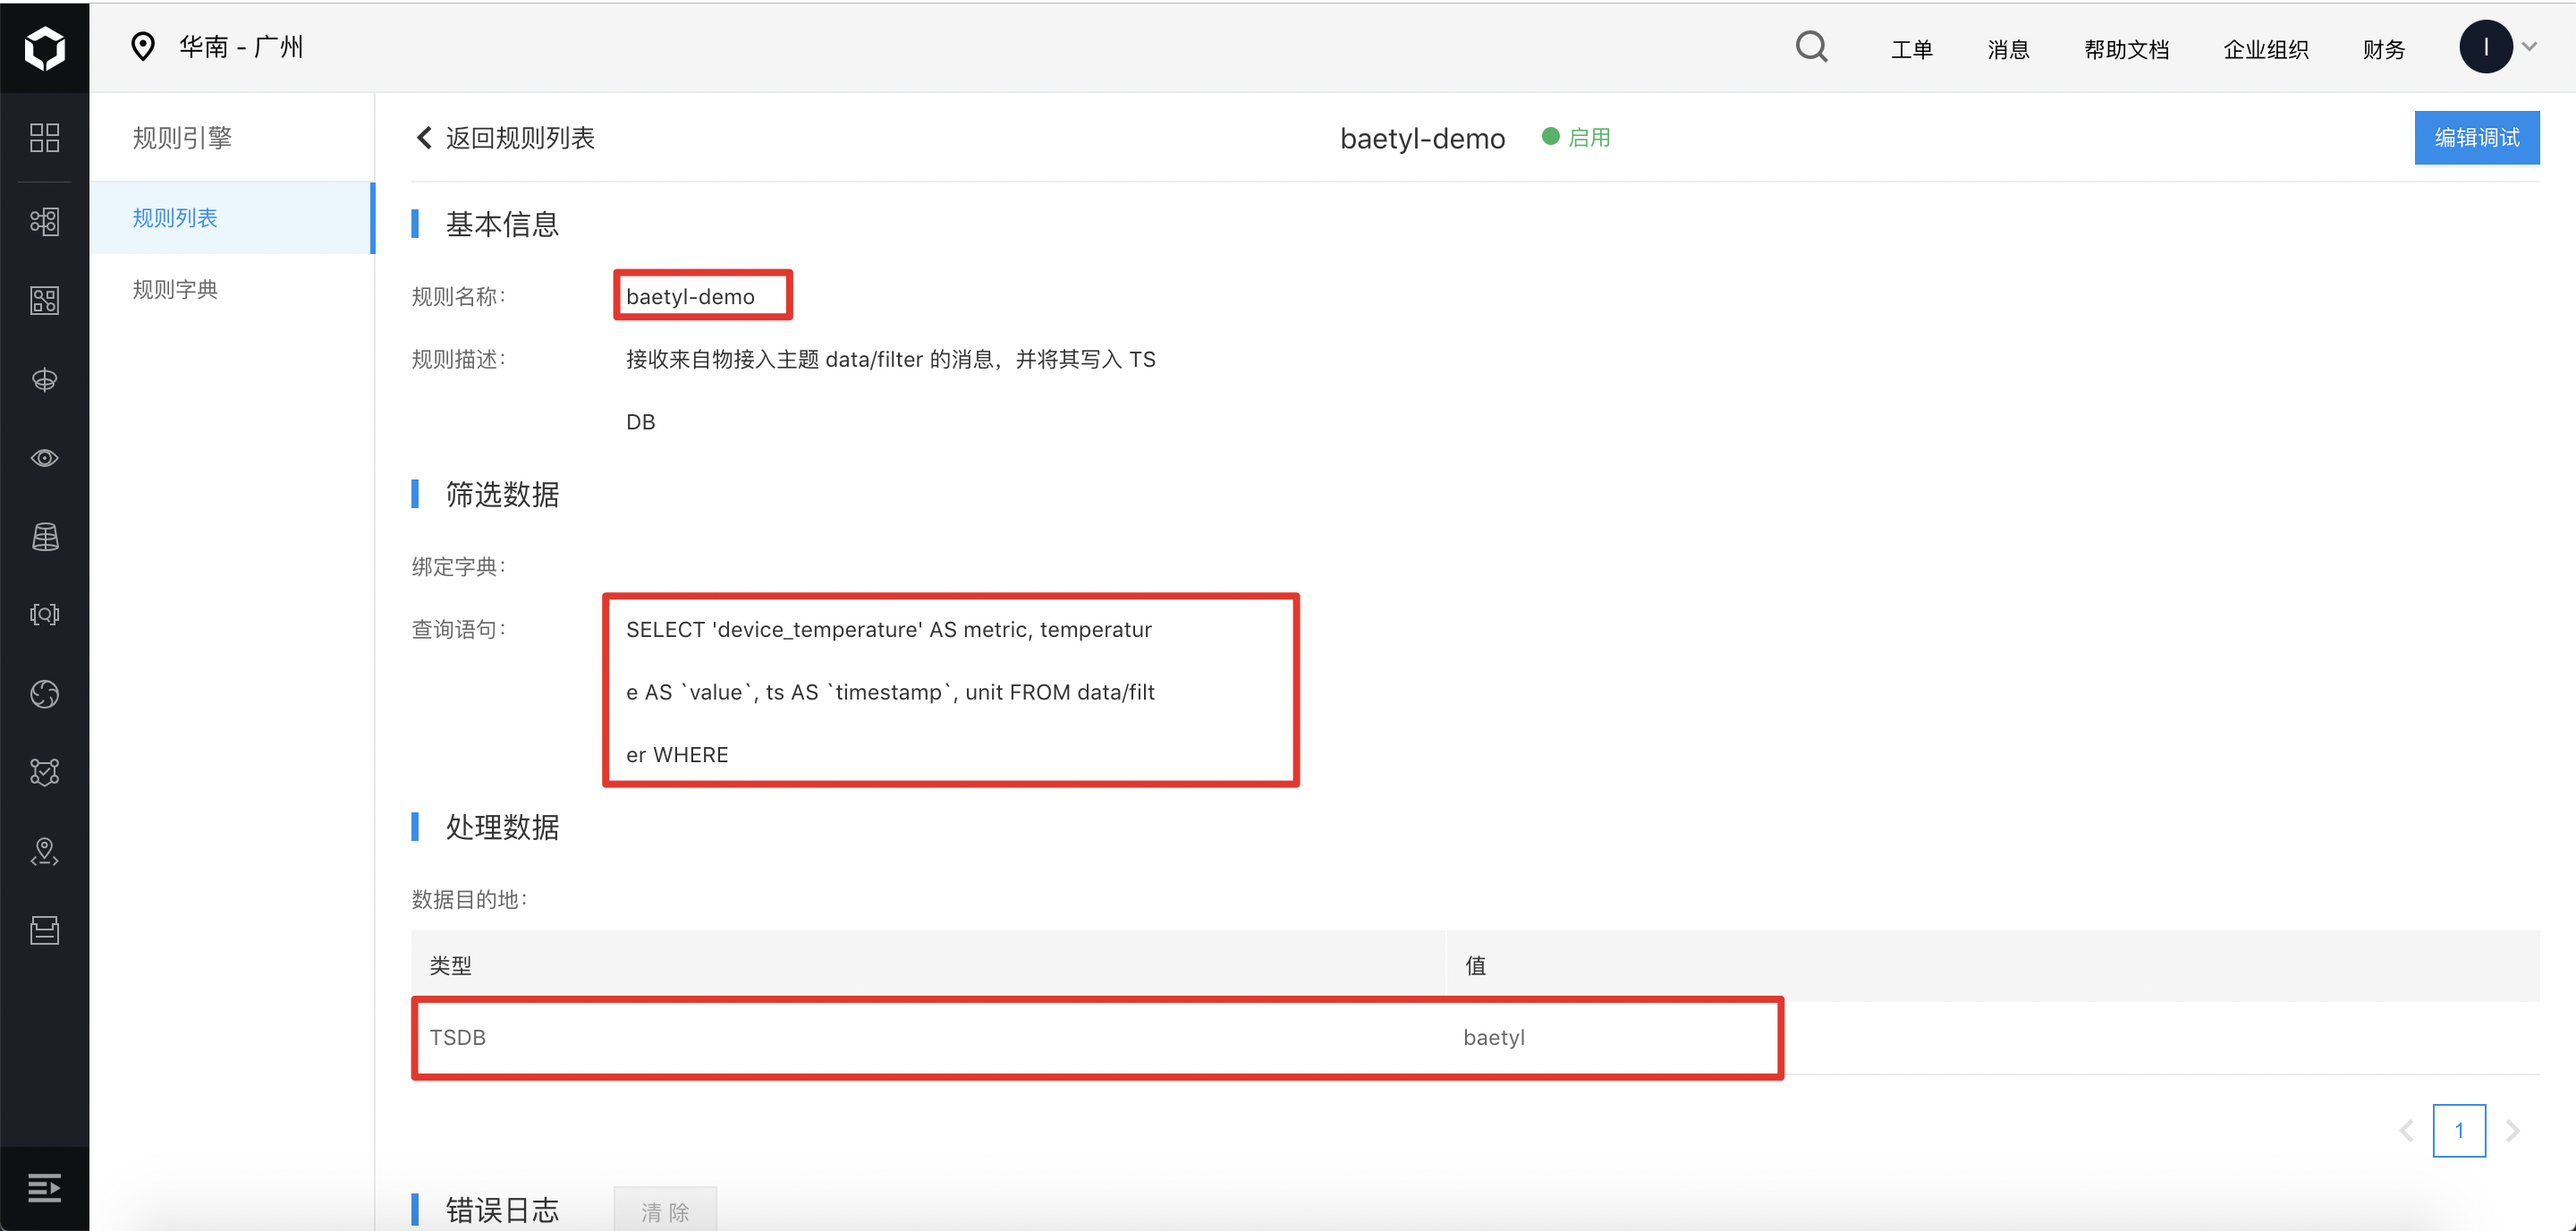Click the 基本信息 section heading
The image size is (2576, 1231).
click(502, 224)
